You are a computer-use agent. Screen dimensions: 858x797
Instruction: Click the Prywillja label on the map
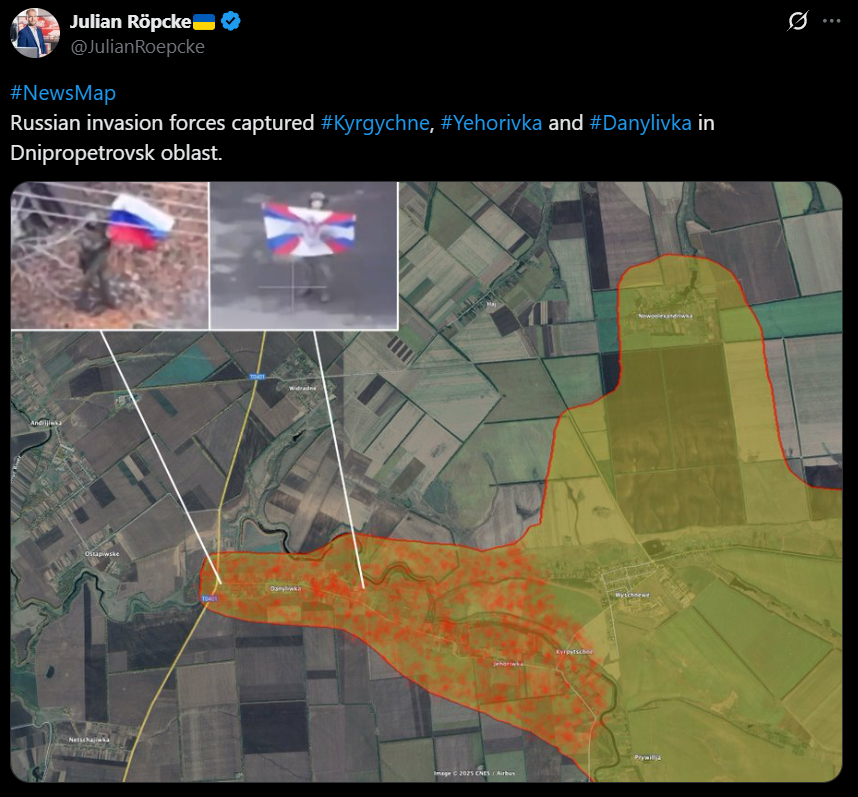647,758
